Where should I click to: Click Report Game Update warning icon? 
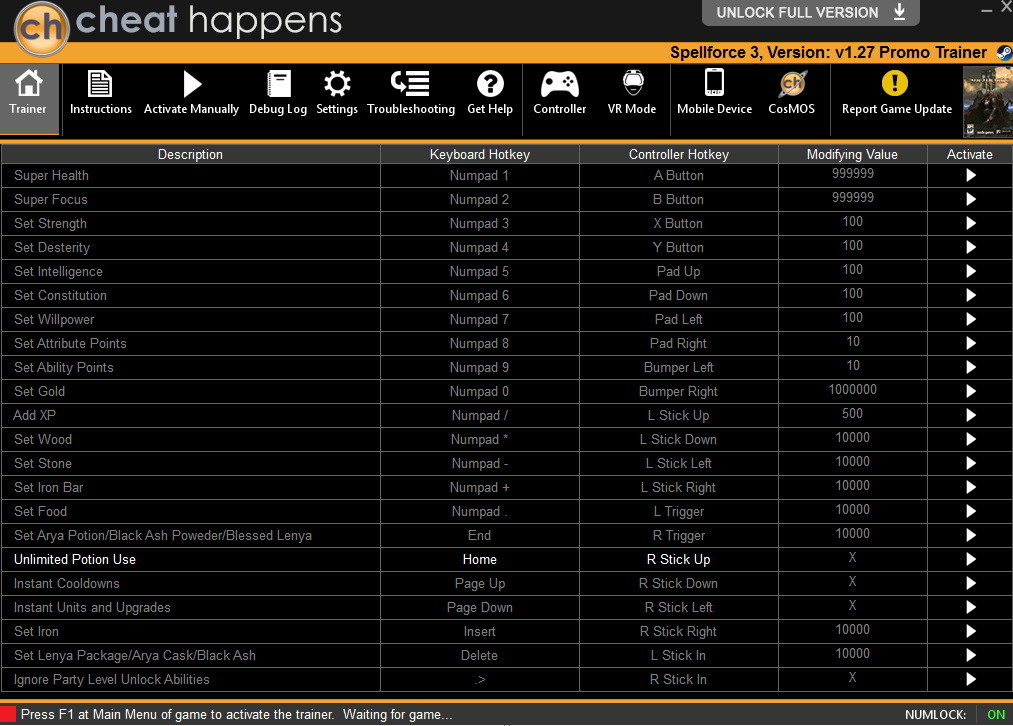(x=895, y=83)
